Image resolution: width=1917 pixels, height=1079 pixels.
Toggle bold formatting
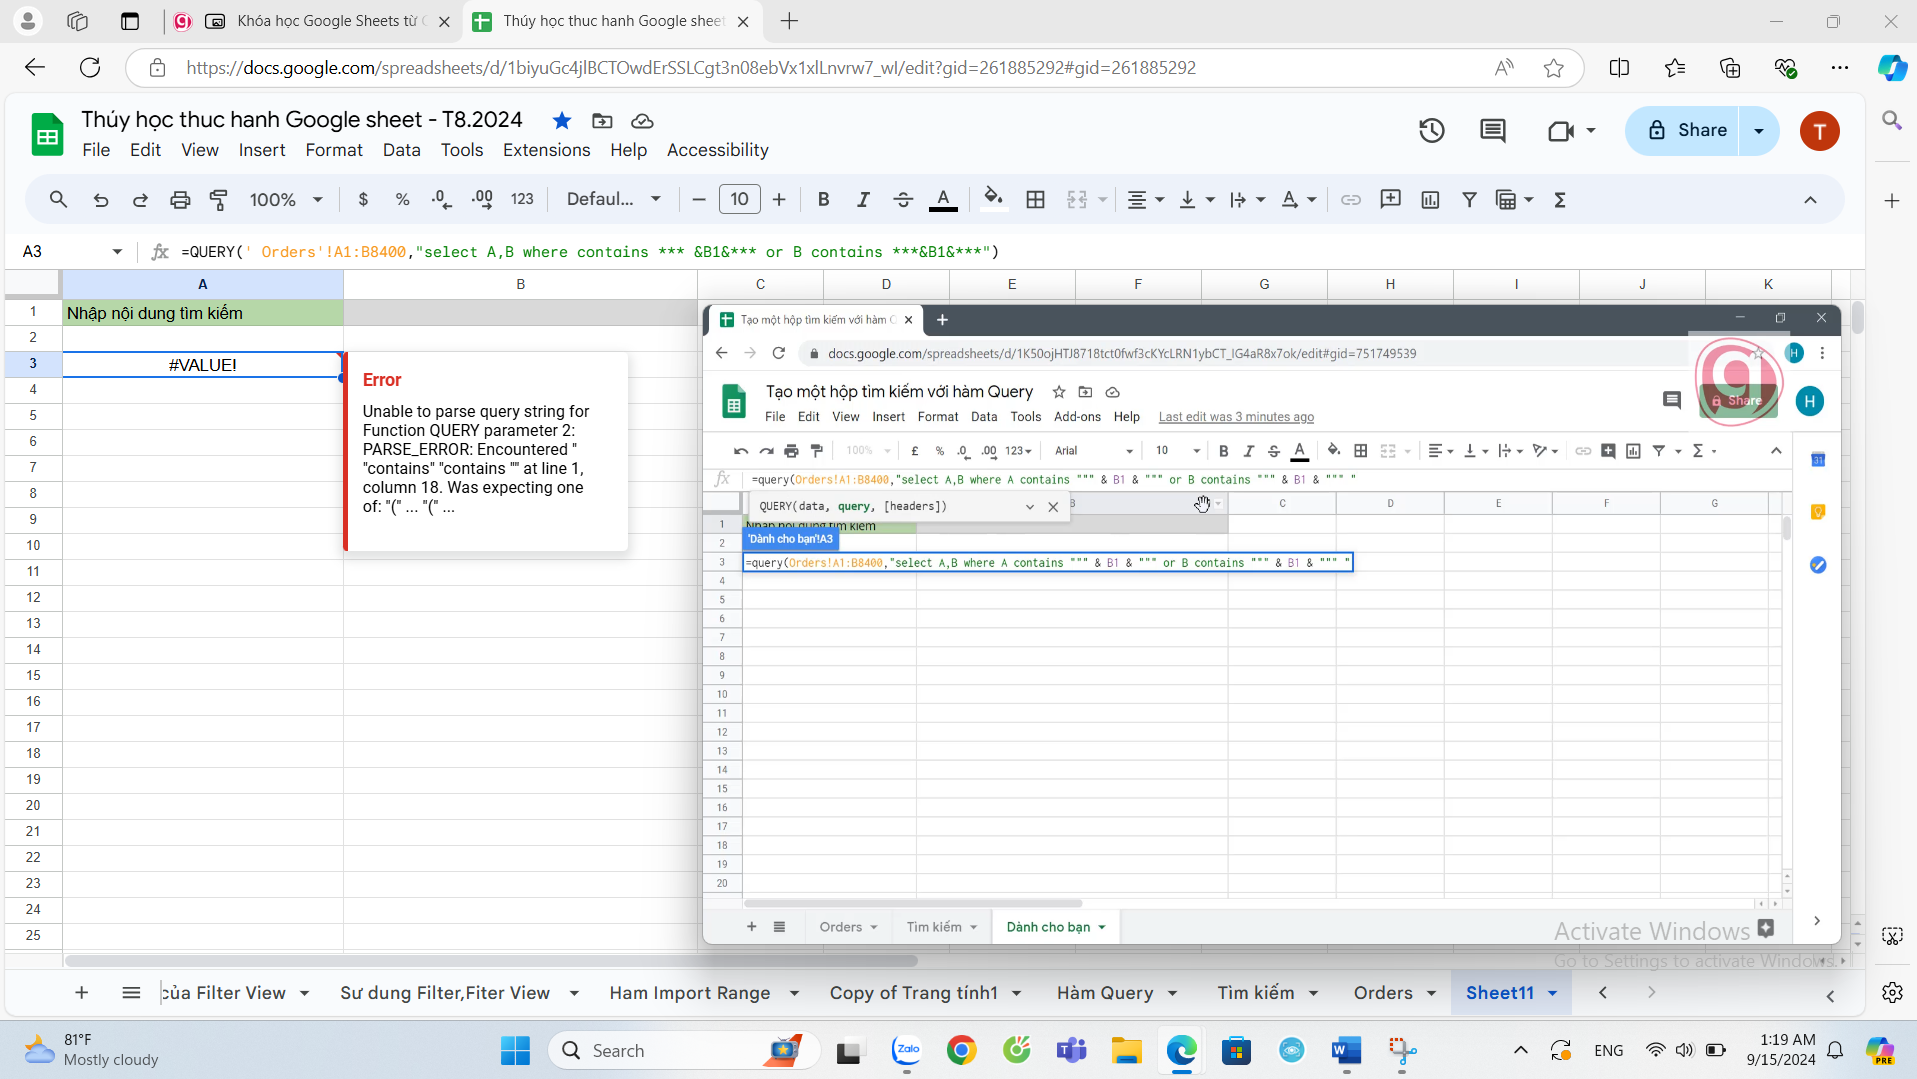[823, 200]
